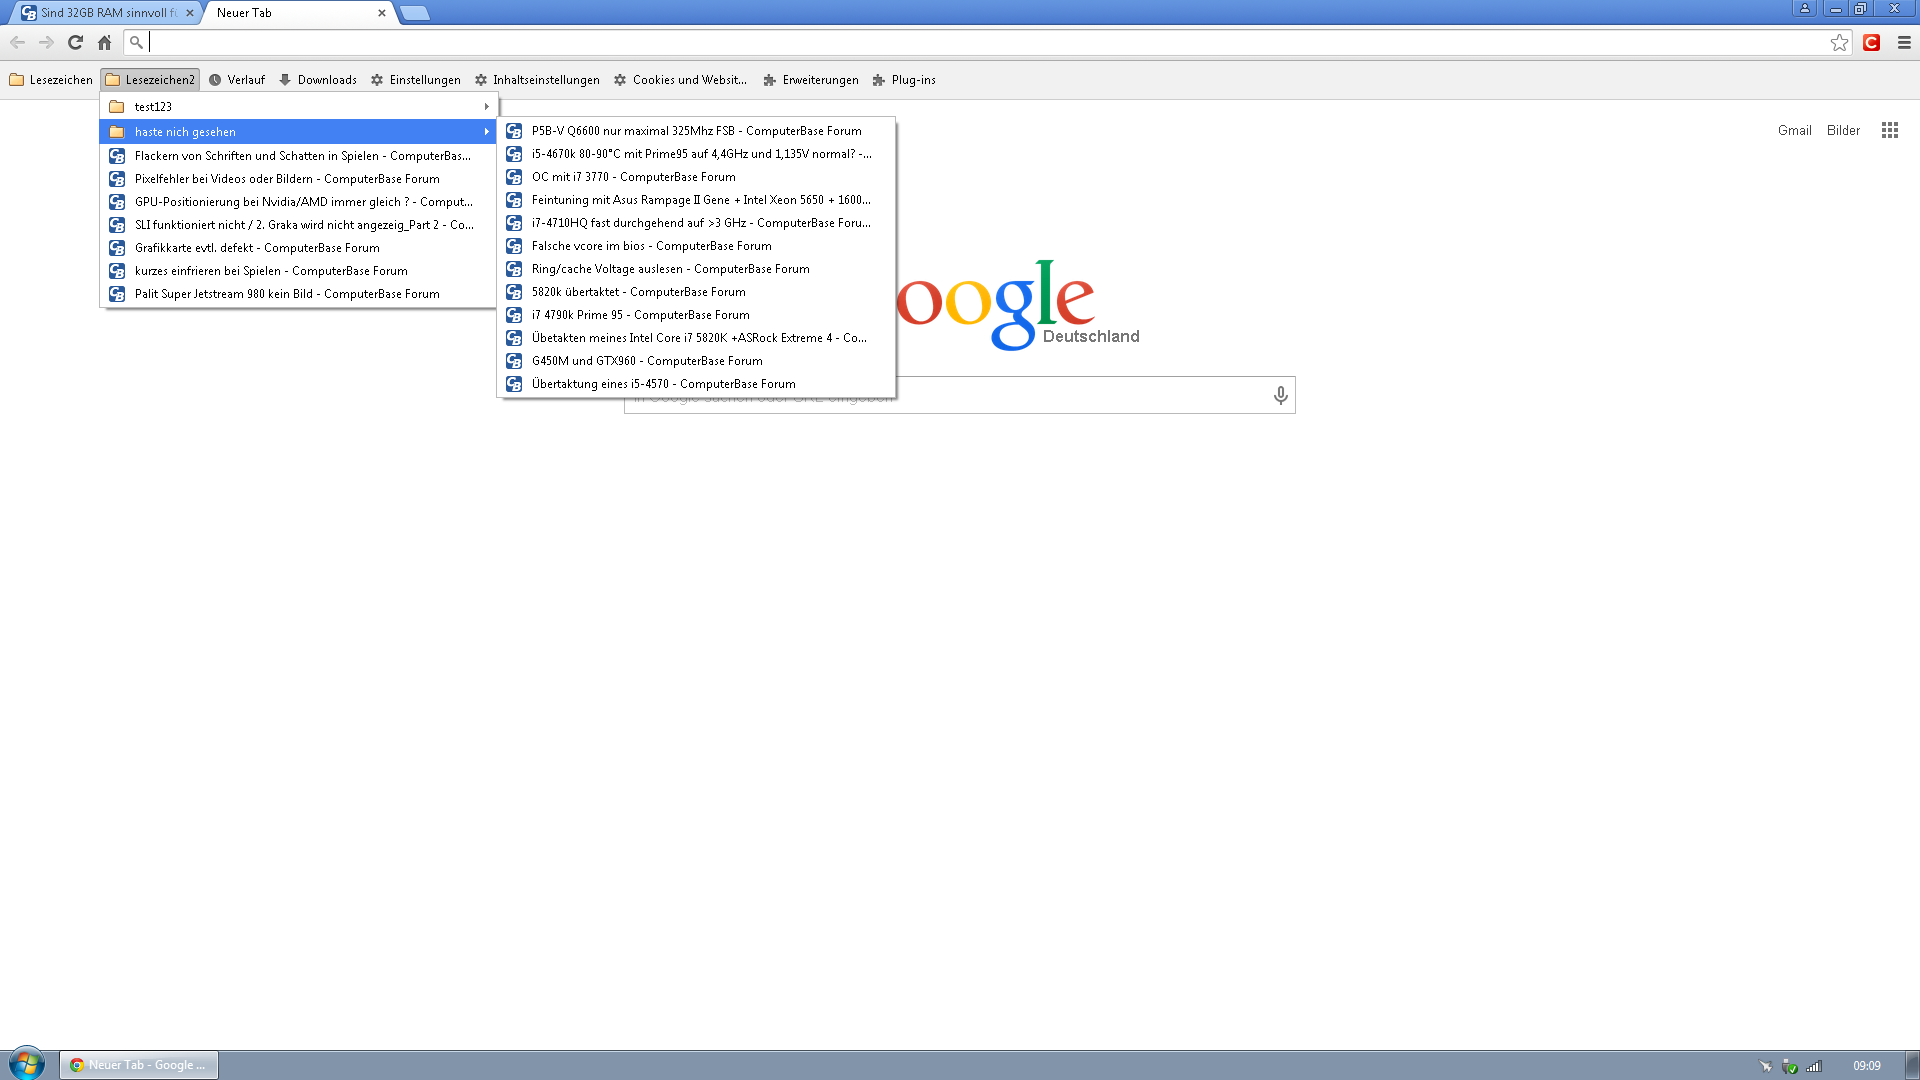Screen dimensions: 1920x1080
Task: Open 'Grafikkarte evtl. defekt' bookmark
Action: tap(257, 248)
